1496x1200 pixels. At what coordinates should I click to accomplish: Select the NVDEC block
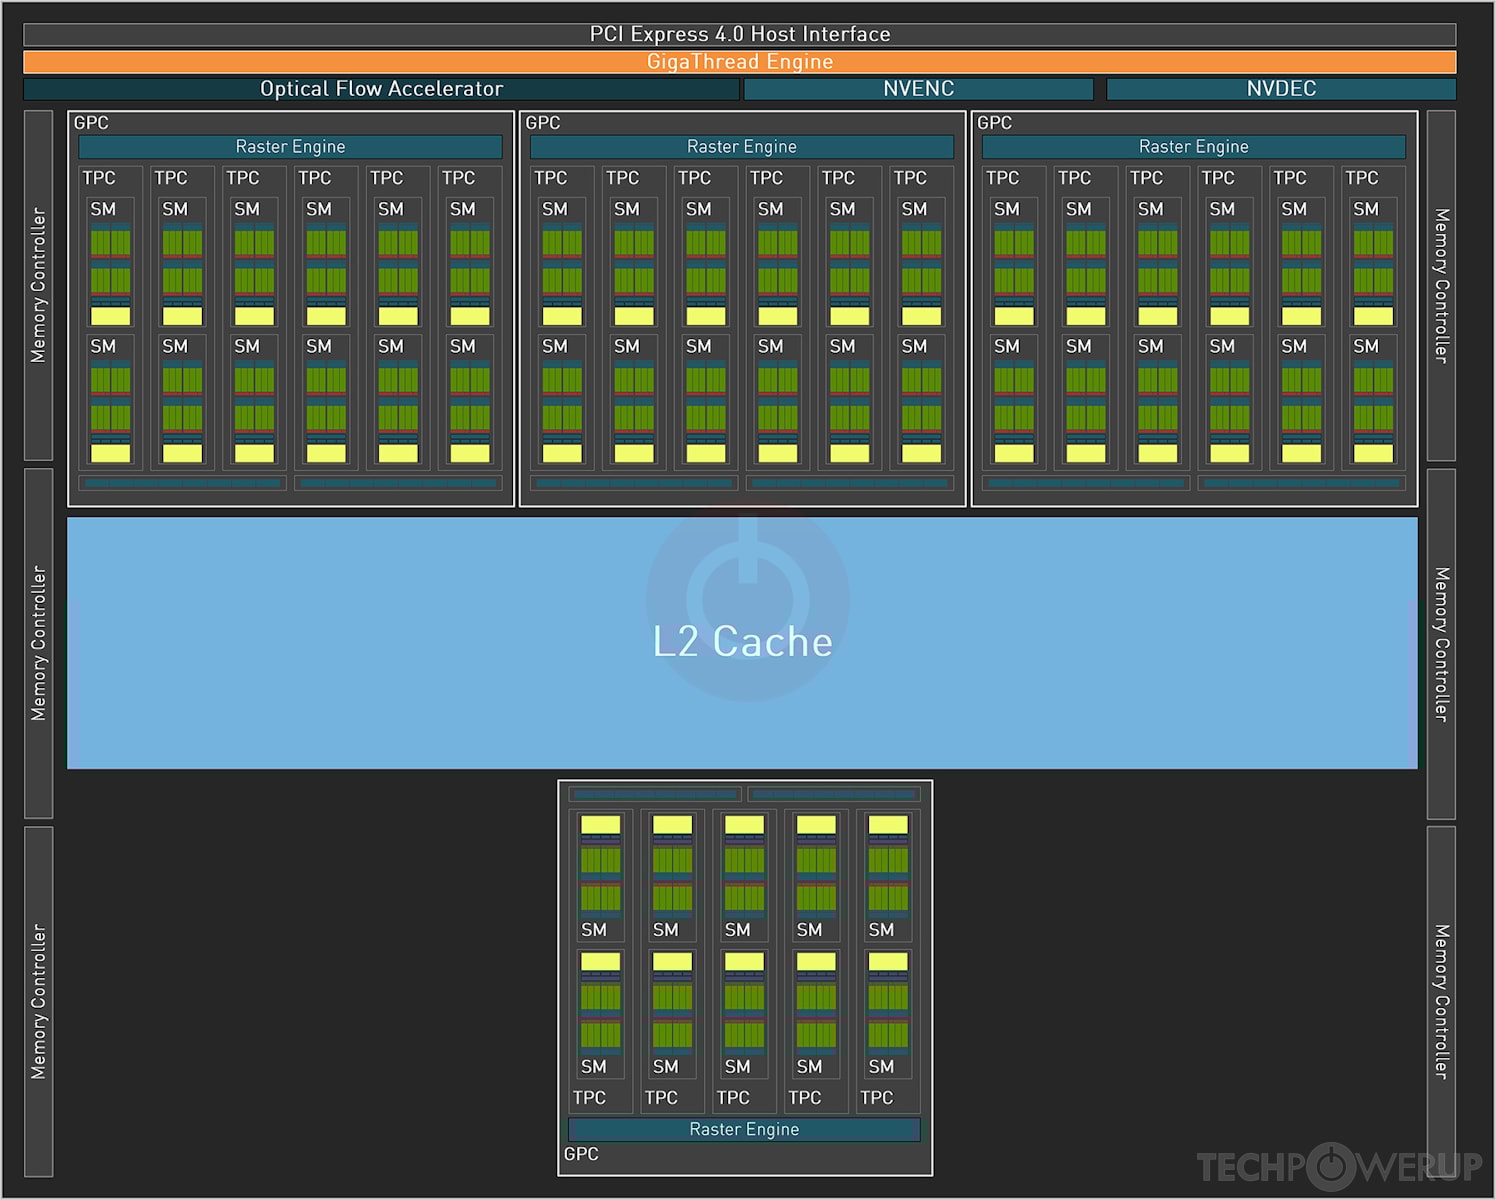(1281, 89)
